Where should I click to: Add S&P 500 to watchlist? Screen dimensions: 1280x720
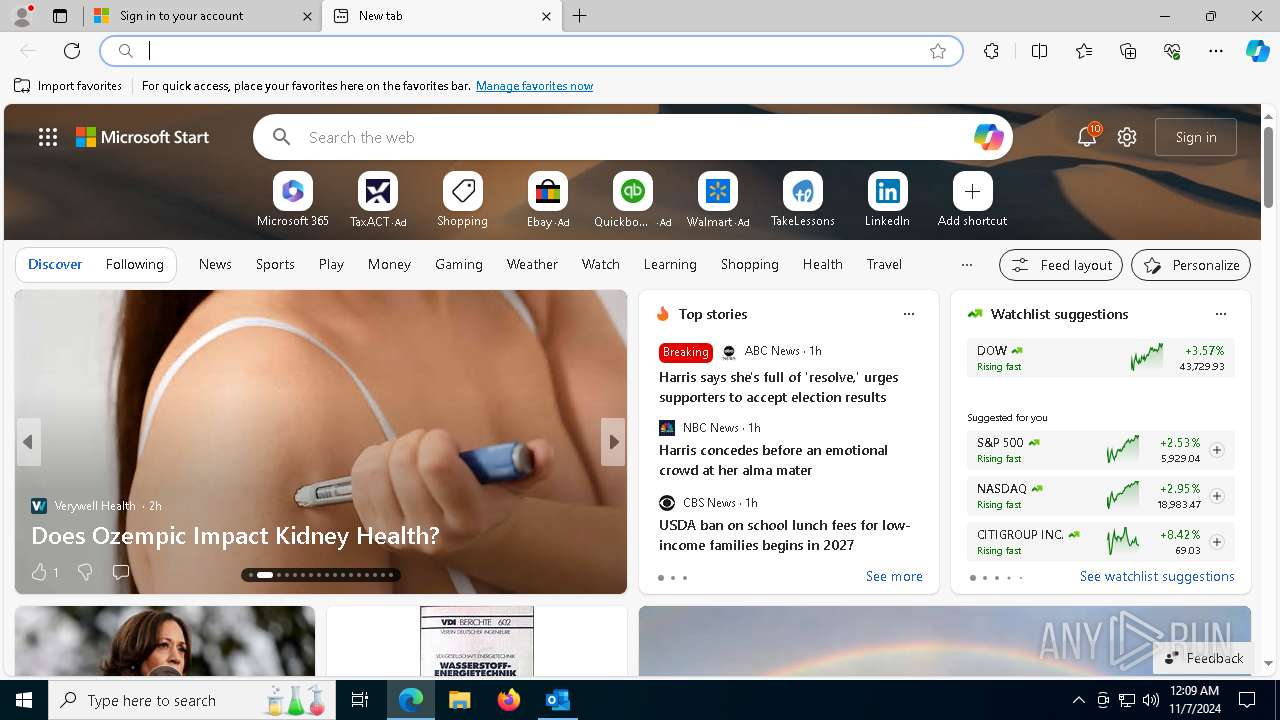point(1216,450)
